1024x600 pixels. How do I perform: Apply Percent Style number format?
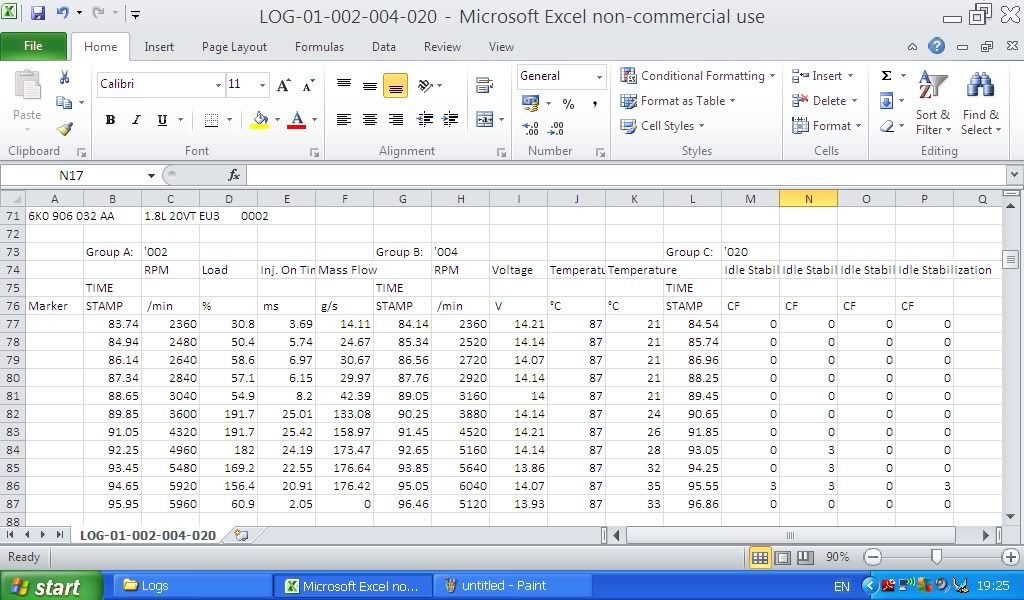pos(568,103)
